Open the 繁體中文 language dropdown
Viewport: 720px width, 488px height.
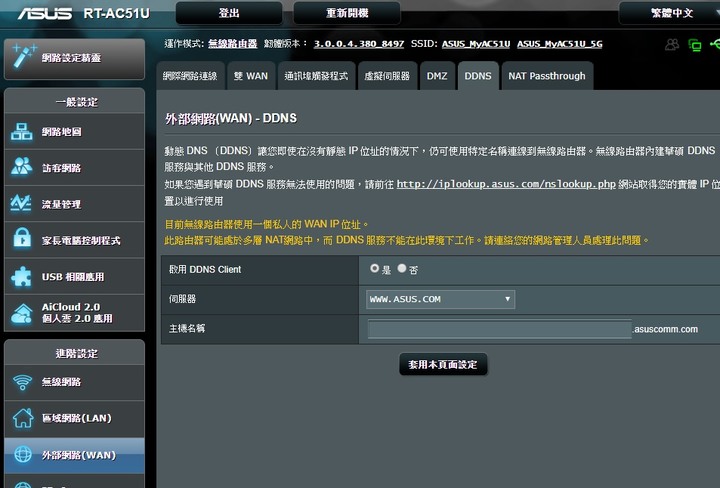670,13
